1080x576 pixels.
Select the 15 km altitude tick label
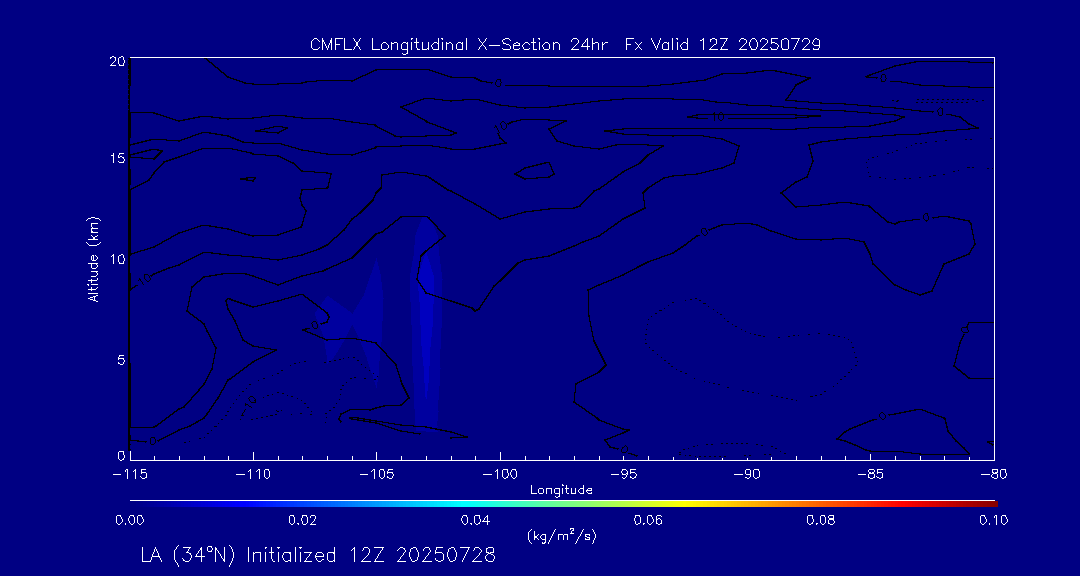coord(116,159)
